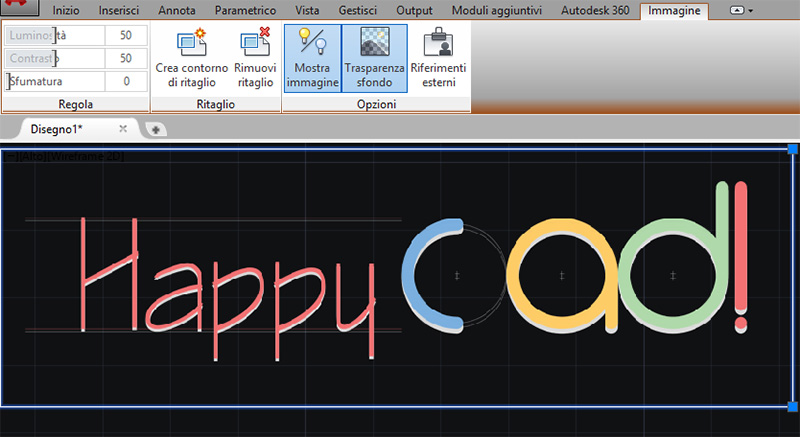The image size is (800, 437).
Task: Open Moduli aggiuntivi tab
Action: tap(497, 10)
